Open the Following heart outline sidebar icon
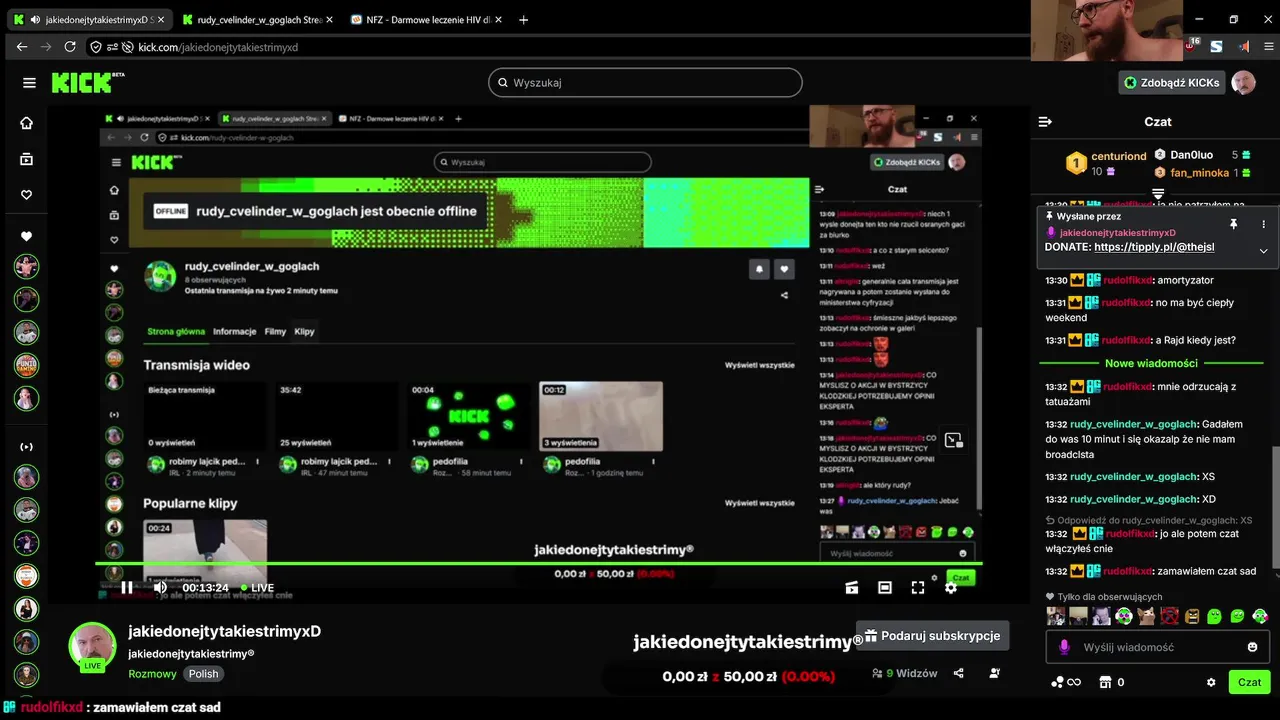The image size is (1280, 720). 27,195
